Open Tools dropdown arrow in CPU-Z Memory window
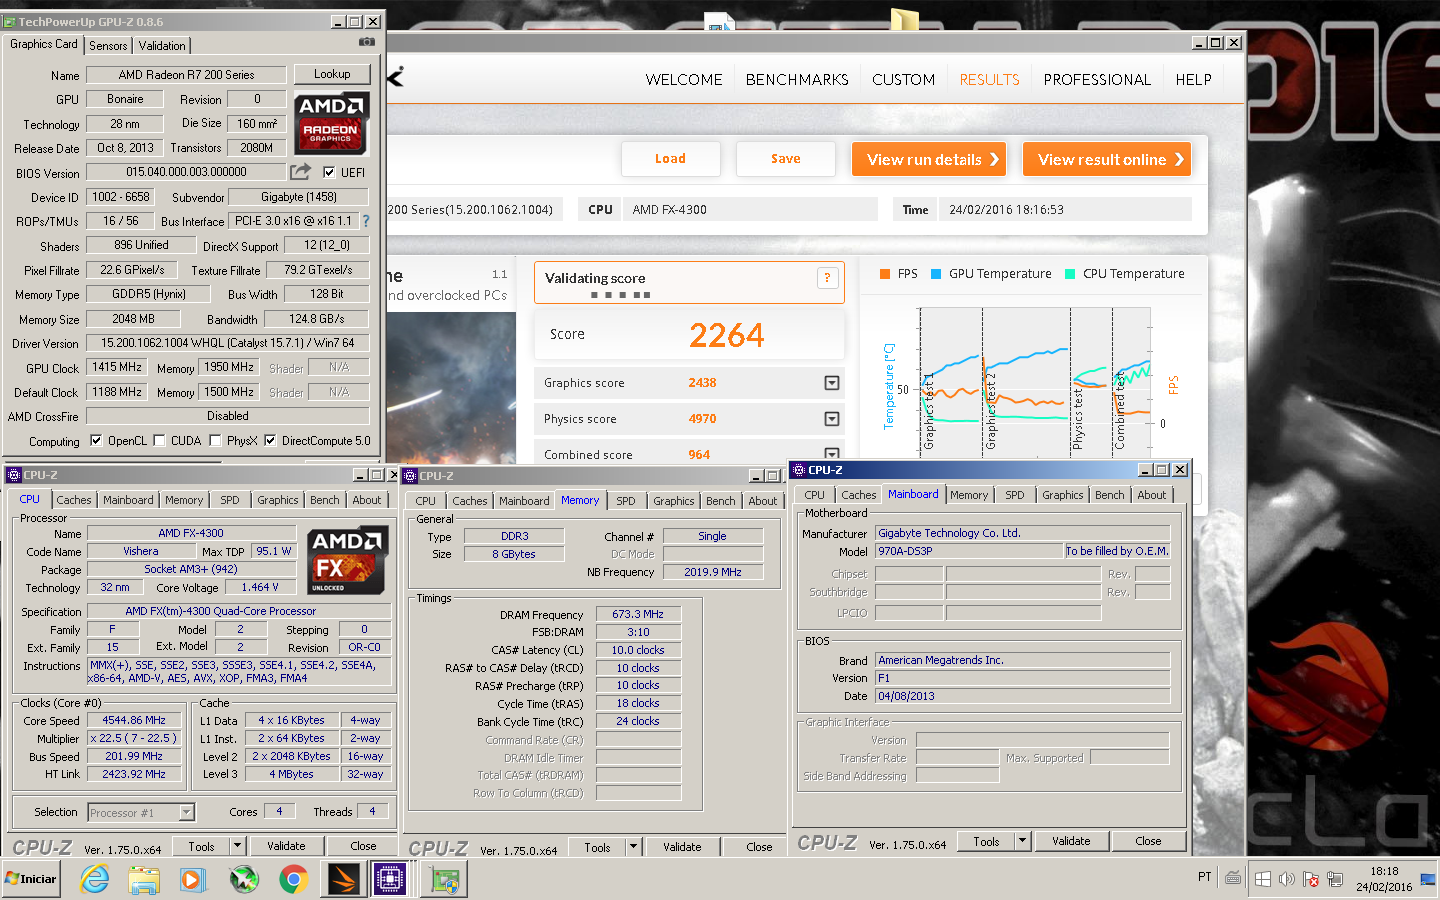 633,847
